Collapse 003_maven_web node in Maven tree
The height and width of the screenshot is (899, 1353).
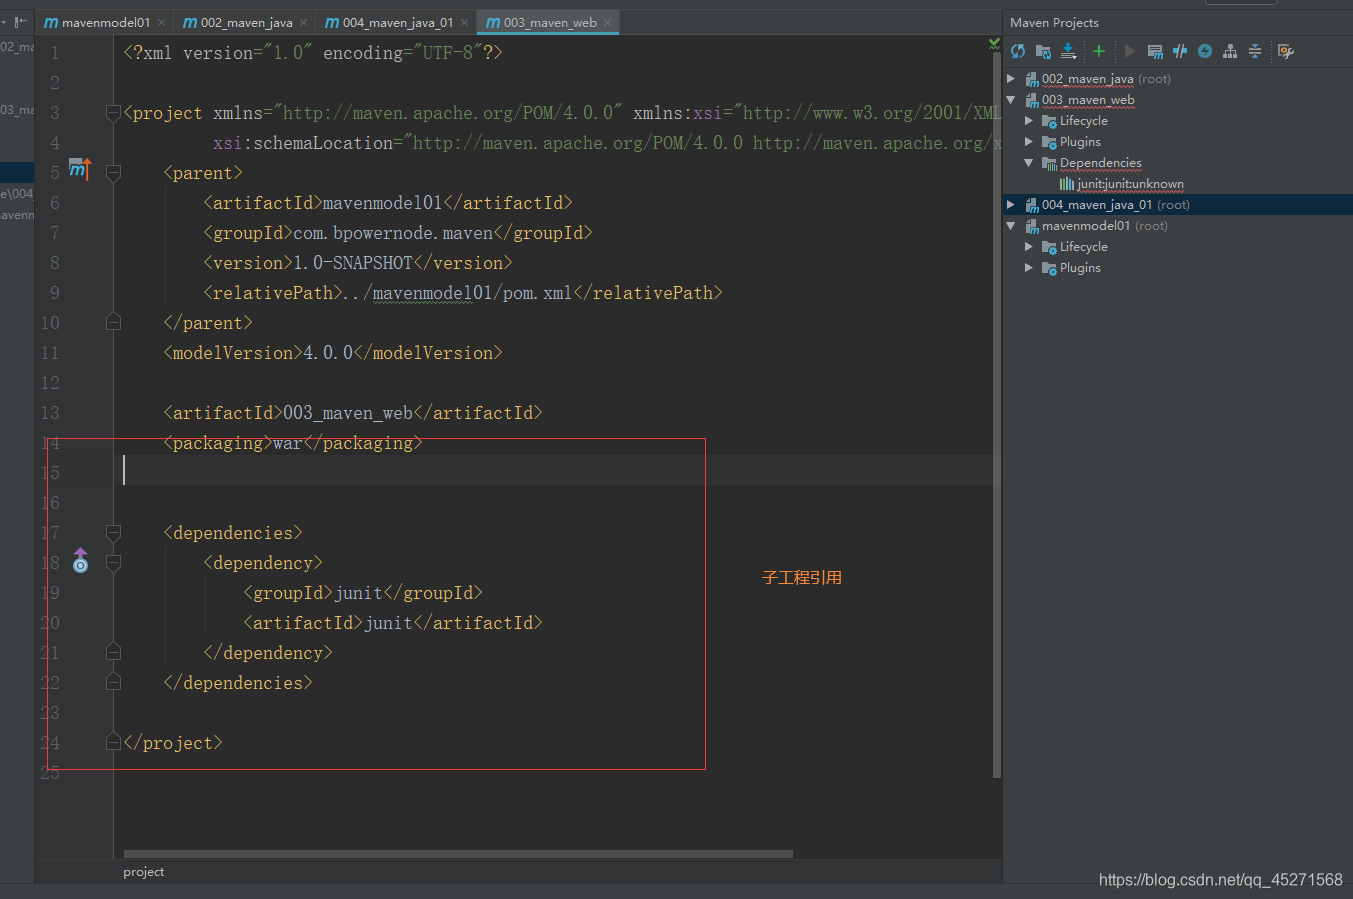click(1011, 99)
